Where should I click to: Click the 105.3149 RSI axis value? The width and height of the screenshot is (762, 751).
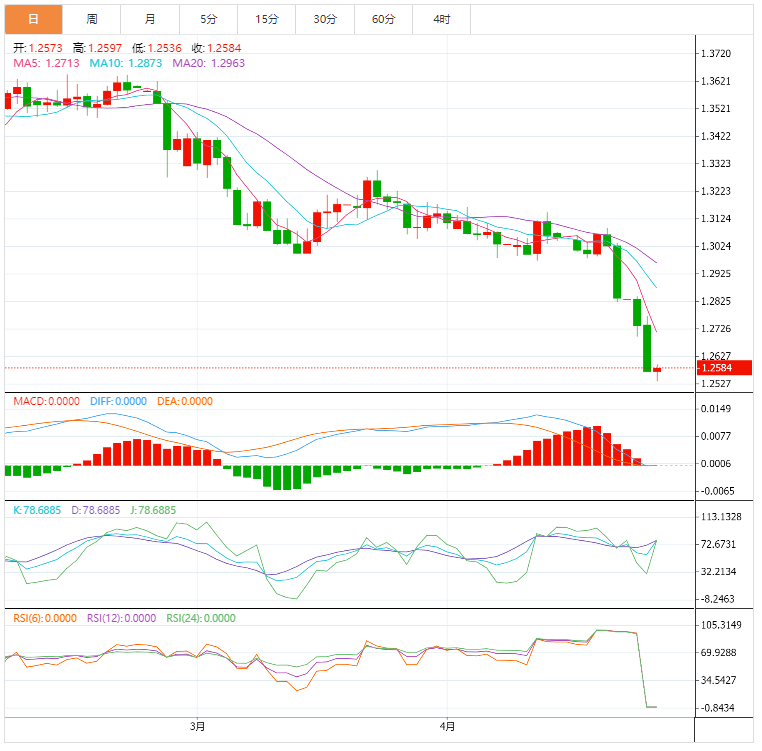721,625
